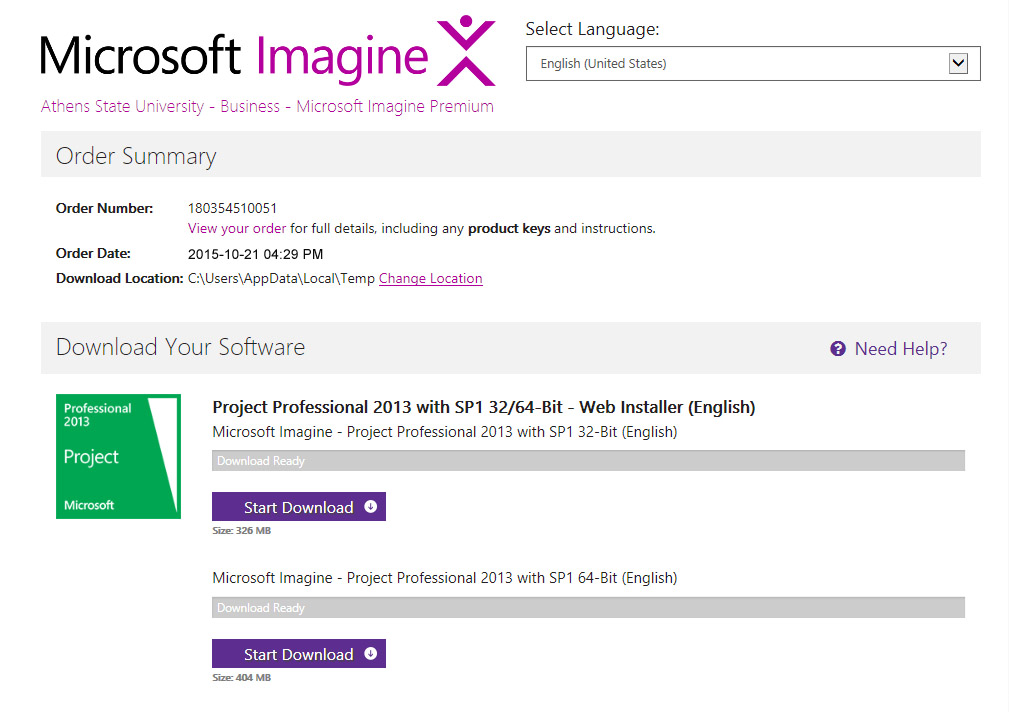Click the download arrow icon on the 64-Bit button
Image resolution: width=1009 pixels, height=712 pixels.
(371, 654)
